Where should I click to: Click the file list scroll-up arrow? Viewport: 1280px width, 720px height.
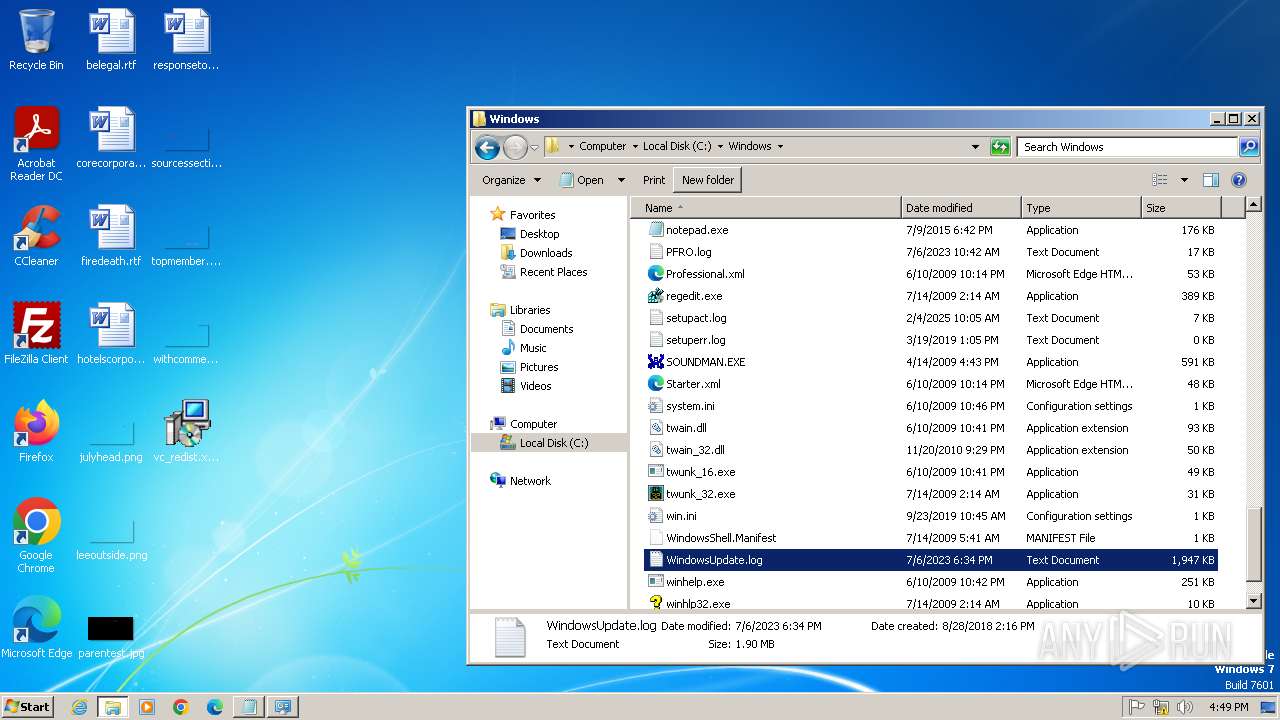(x=1254, y=206)
